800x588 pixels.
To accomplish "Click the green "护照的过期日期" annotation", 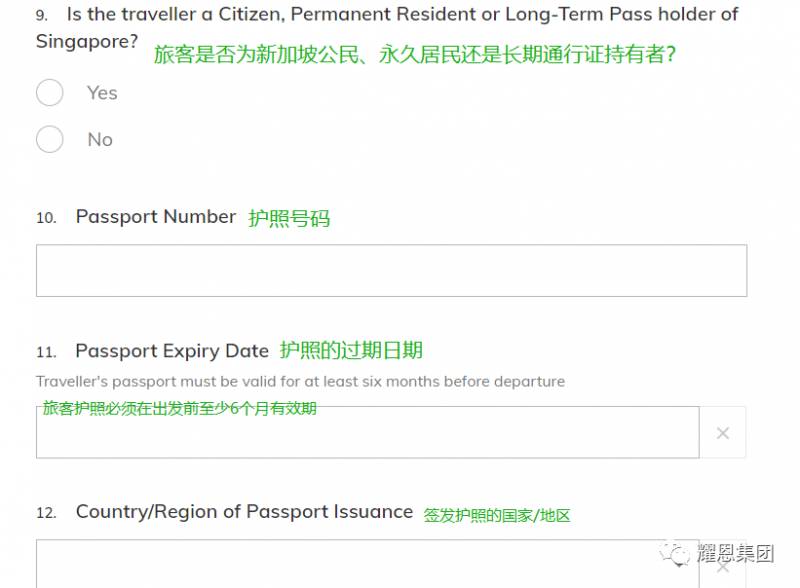I will pyautogui.click(x=351, y=352).
